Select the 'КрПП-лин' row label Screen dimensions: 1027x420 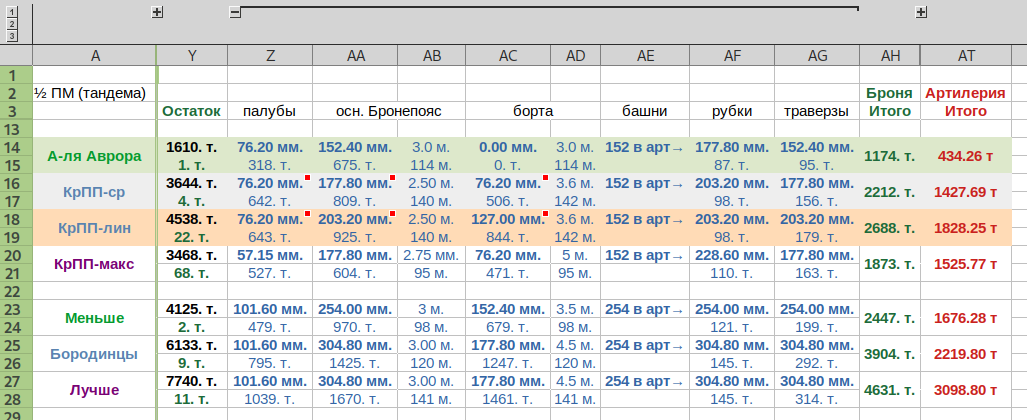point(94,228)
